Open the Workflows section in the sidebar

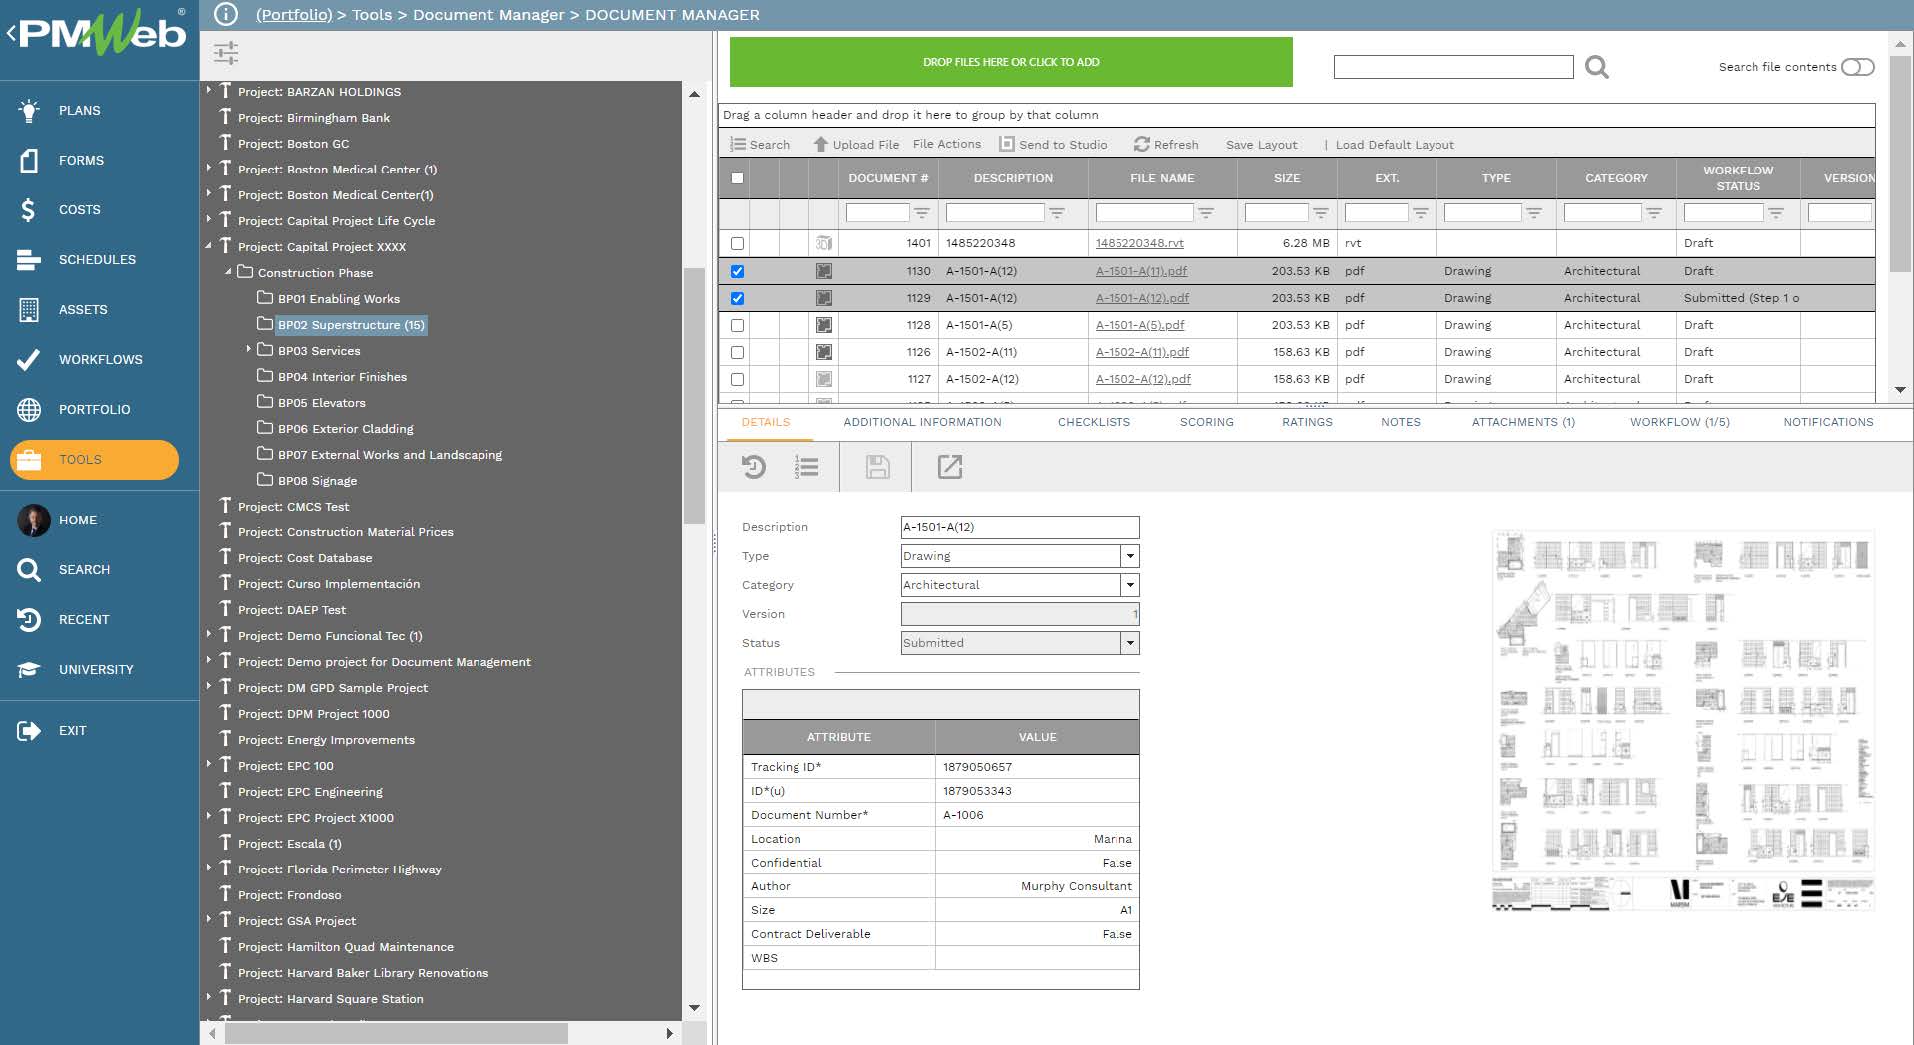pos(99,359)
